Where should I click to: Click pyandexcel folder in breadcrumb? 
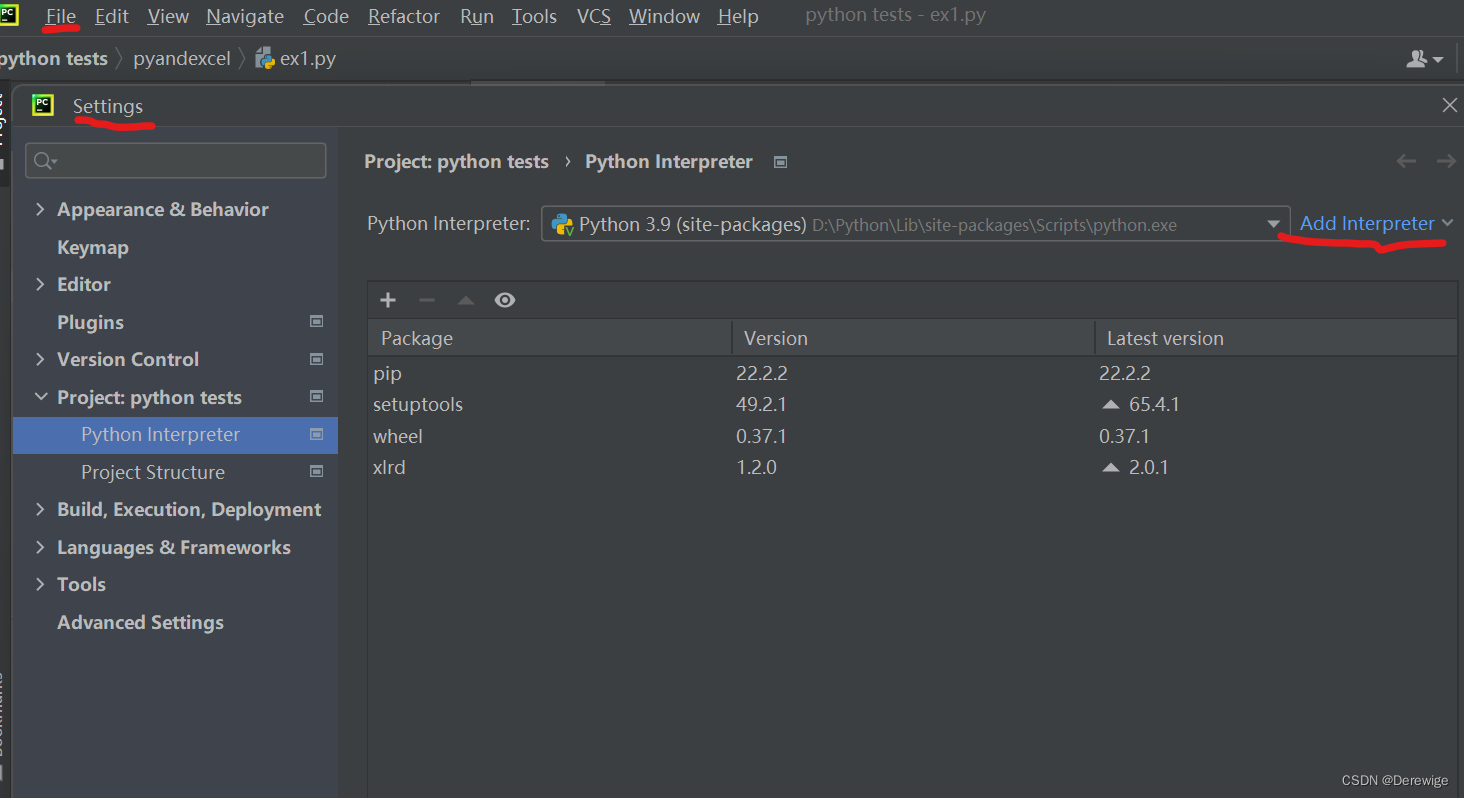[x=182, y=58]
